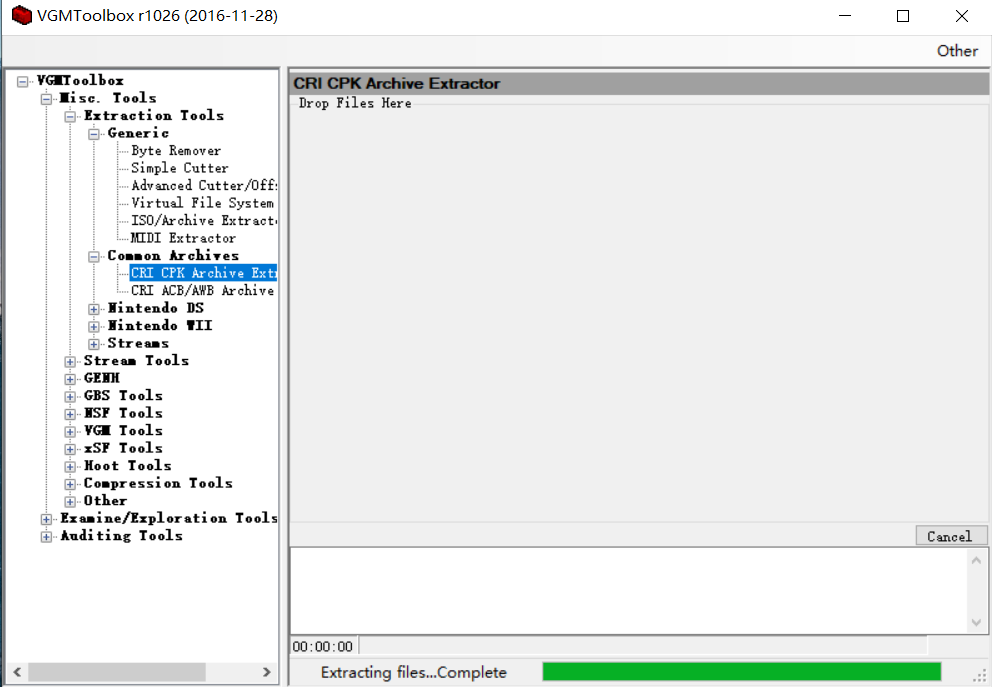Select the Extraction Tools label
Image resolution: width=992 pixels, height=687 pixels.
(154, 115)
